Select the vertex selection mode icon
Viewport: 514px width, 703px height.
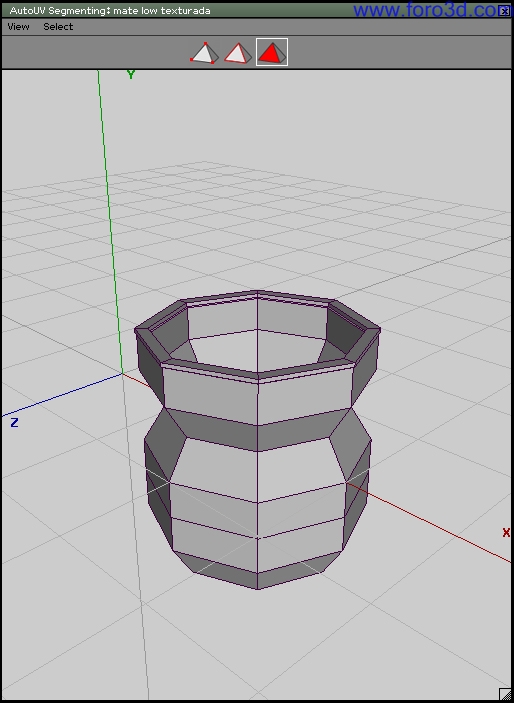tap(204, 52)
